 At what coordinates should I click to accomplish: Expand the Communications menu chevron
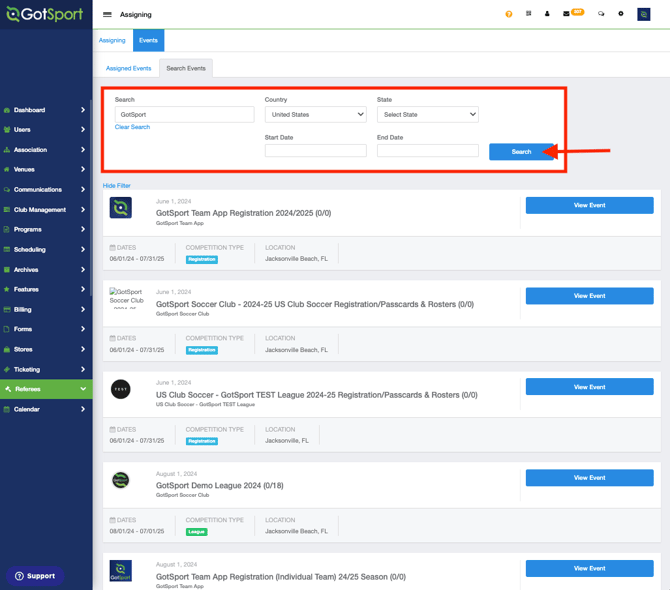(x=83, y=189)
